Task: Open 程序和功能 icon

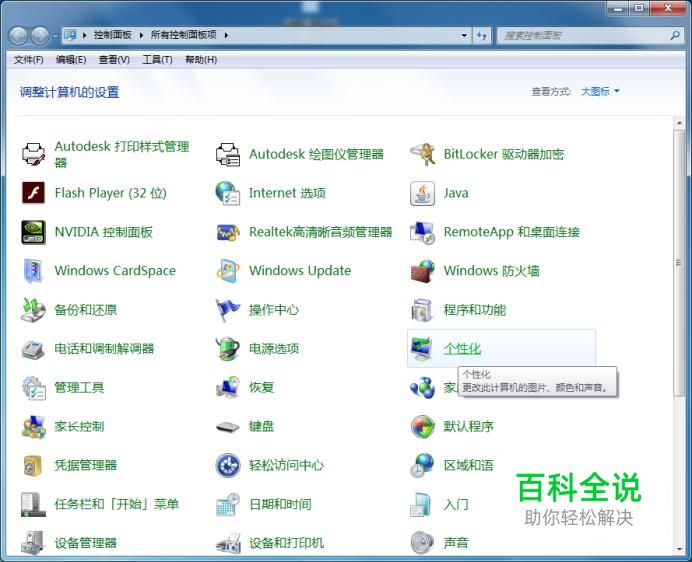Action: pyautogui.click(x=422, y=309)
